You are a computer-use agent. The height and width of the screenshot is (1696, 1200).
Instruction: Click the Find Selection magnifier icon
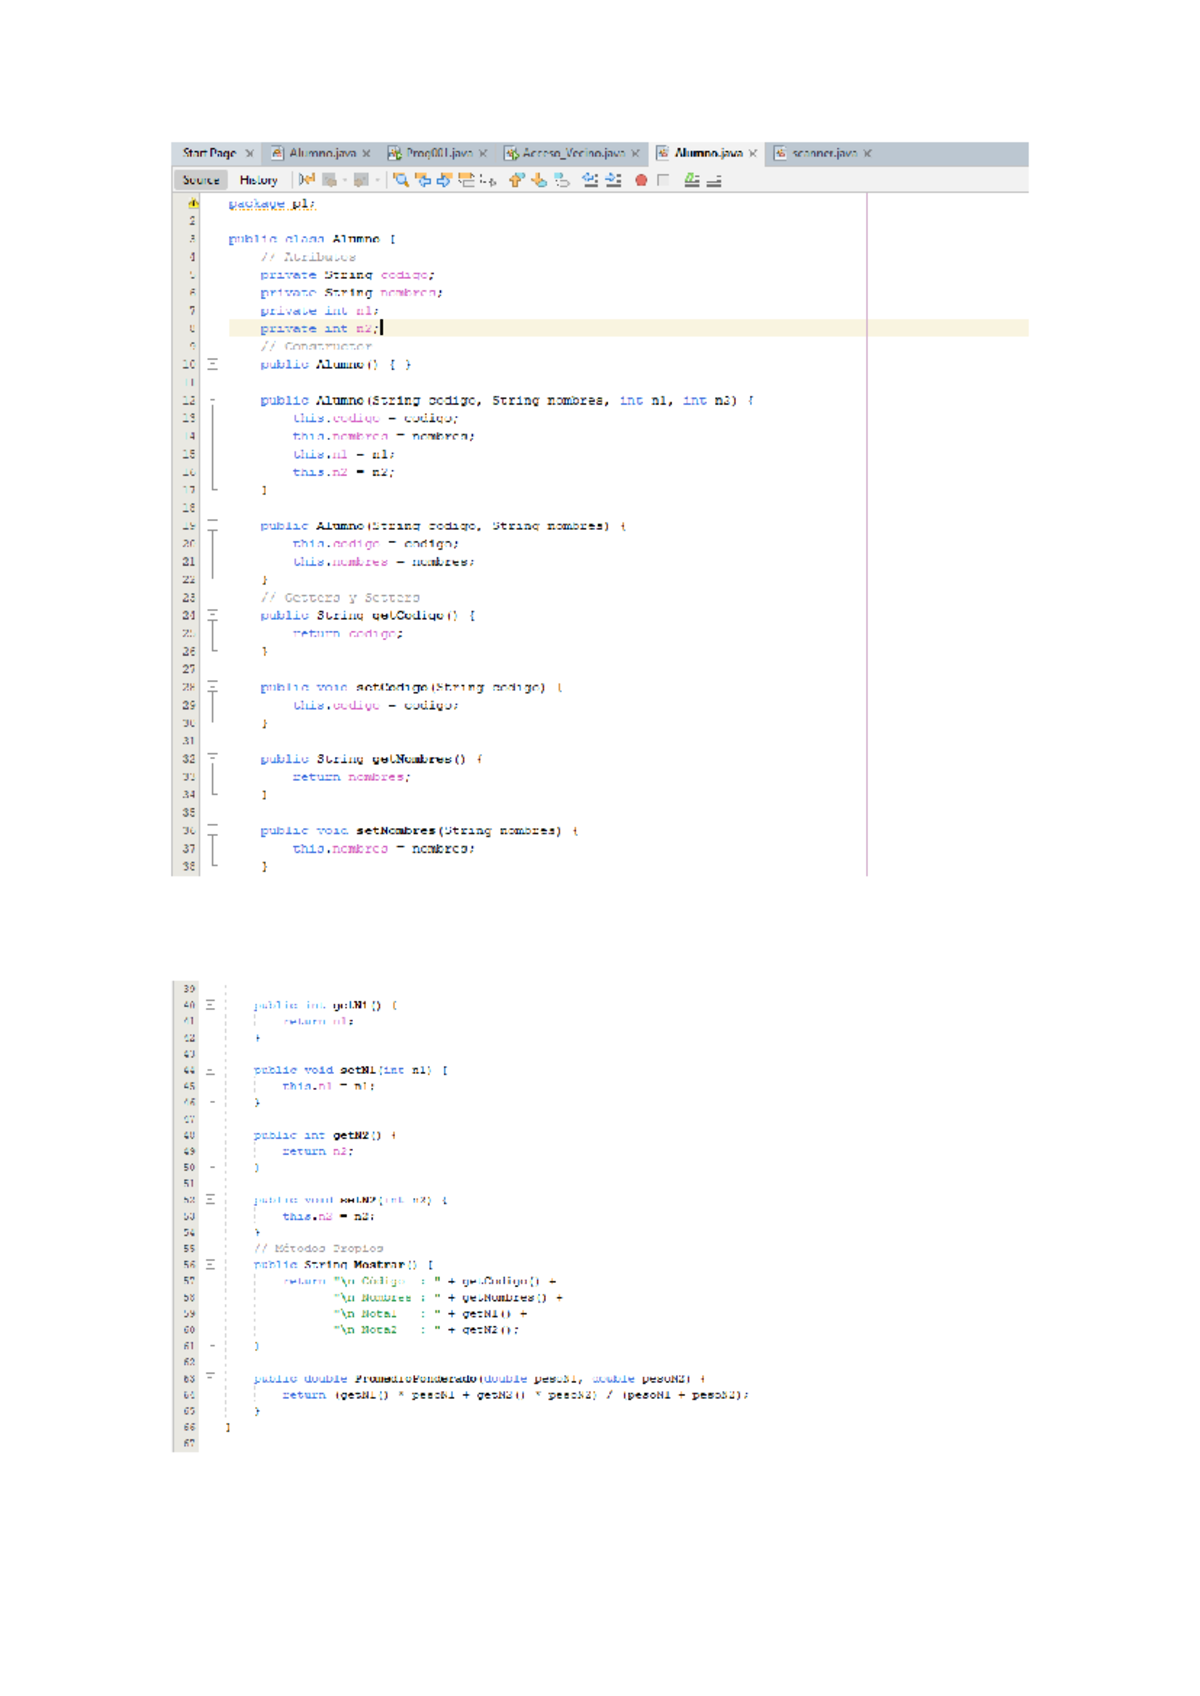pos(401,180)
